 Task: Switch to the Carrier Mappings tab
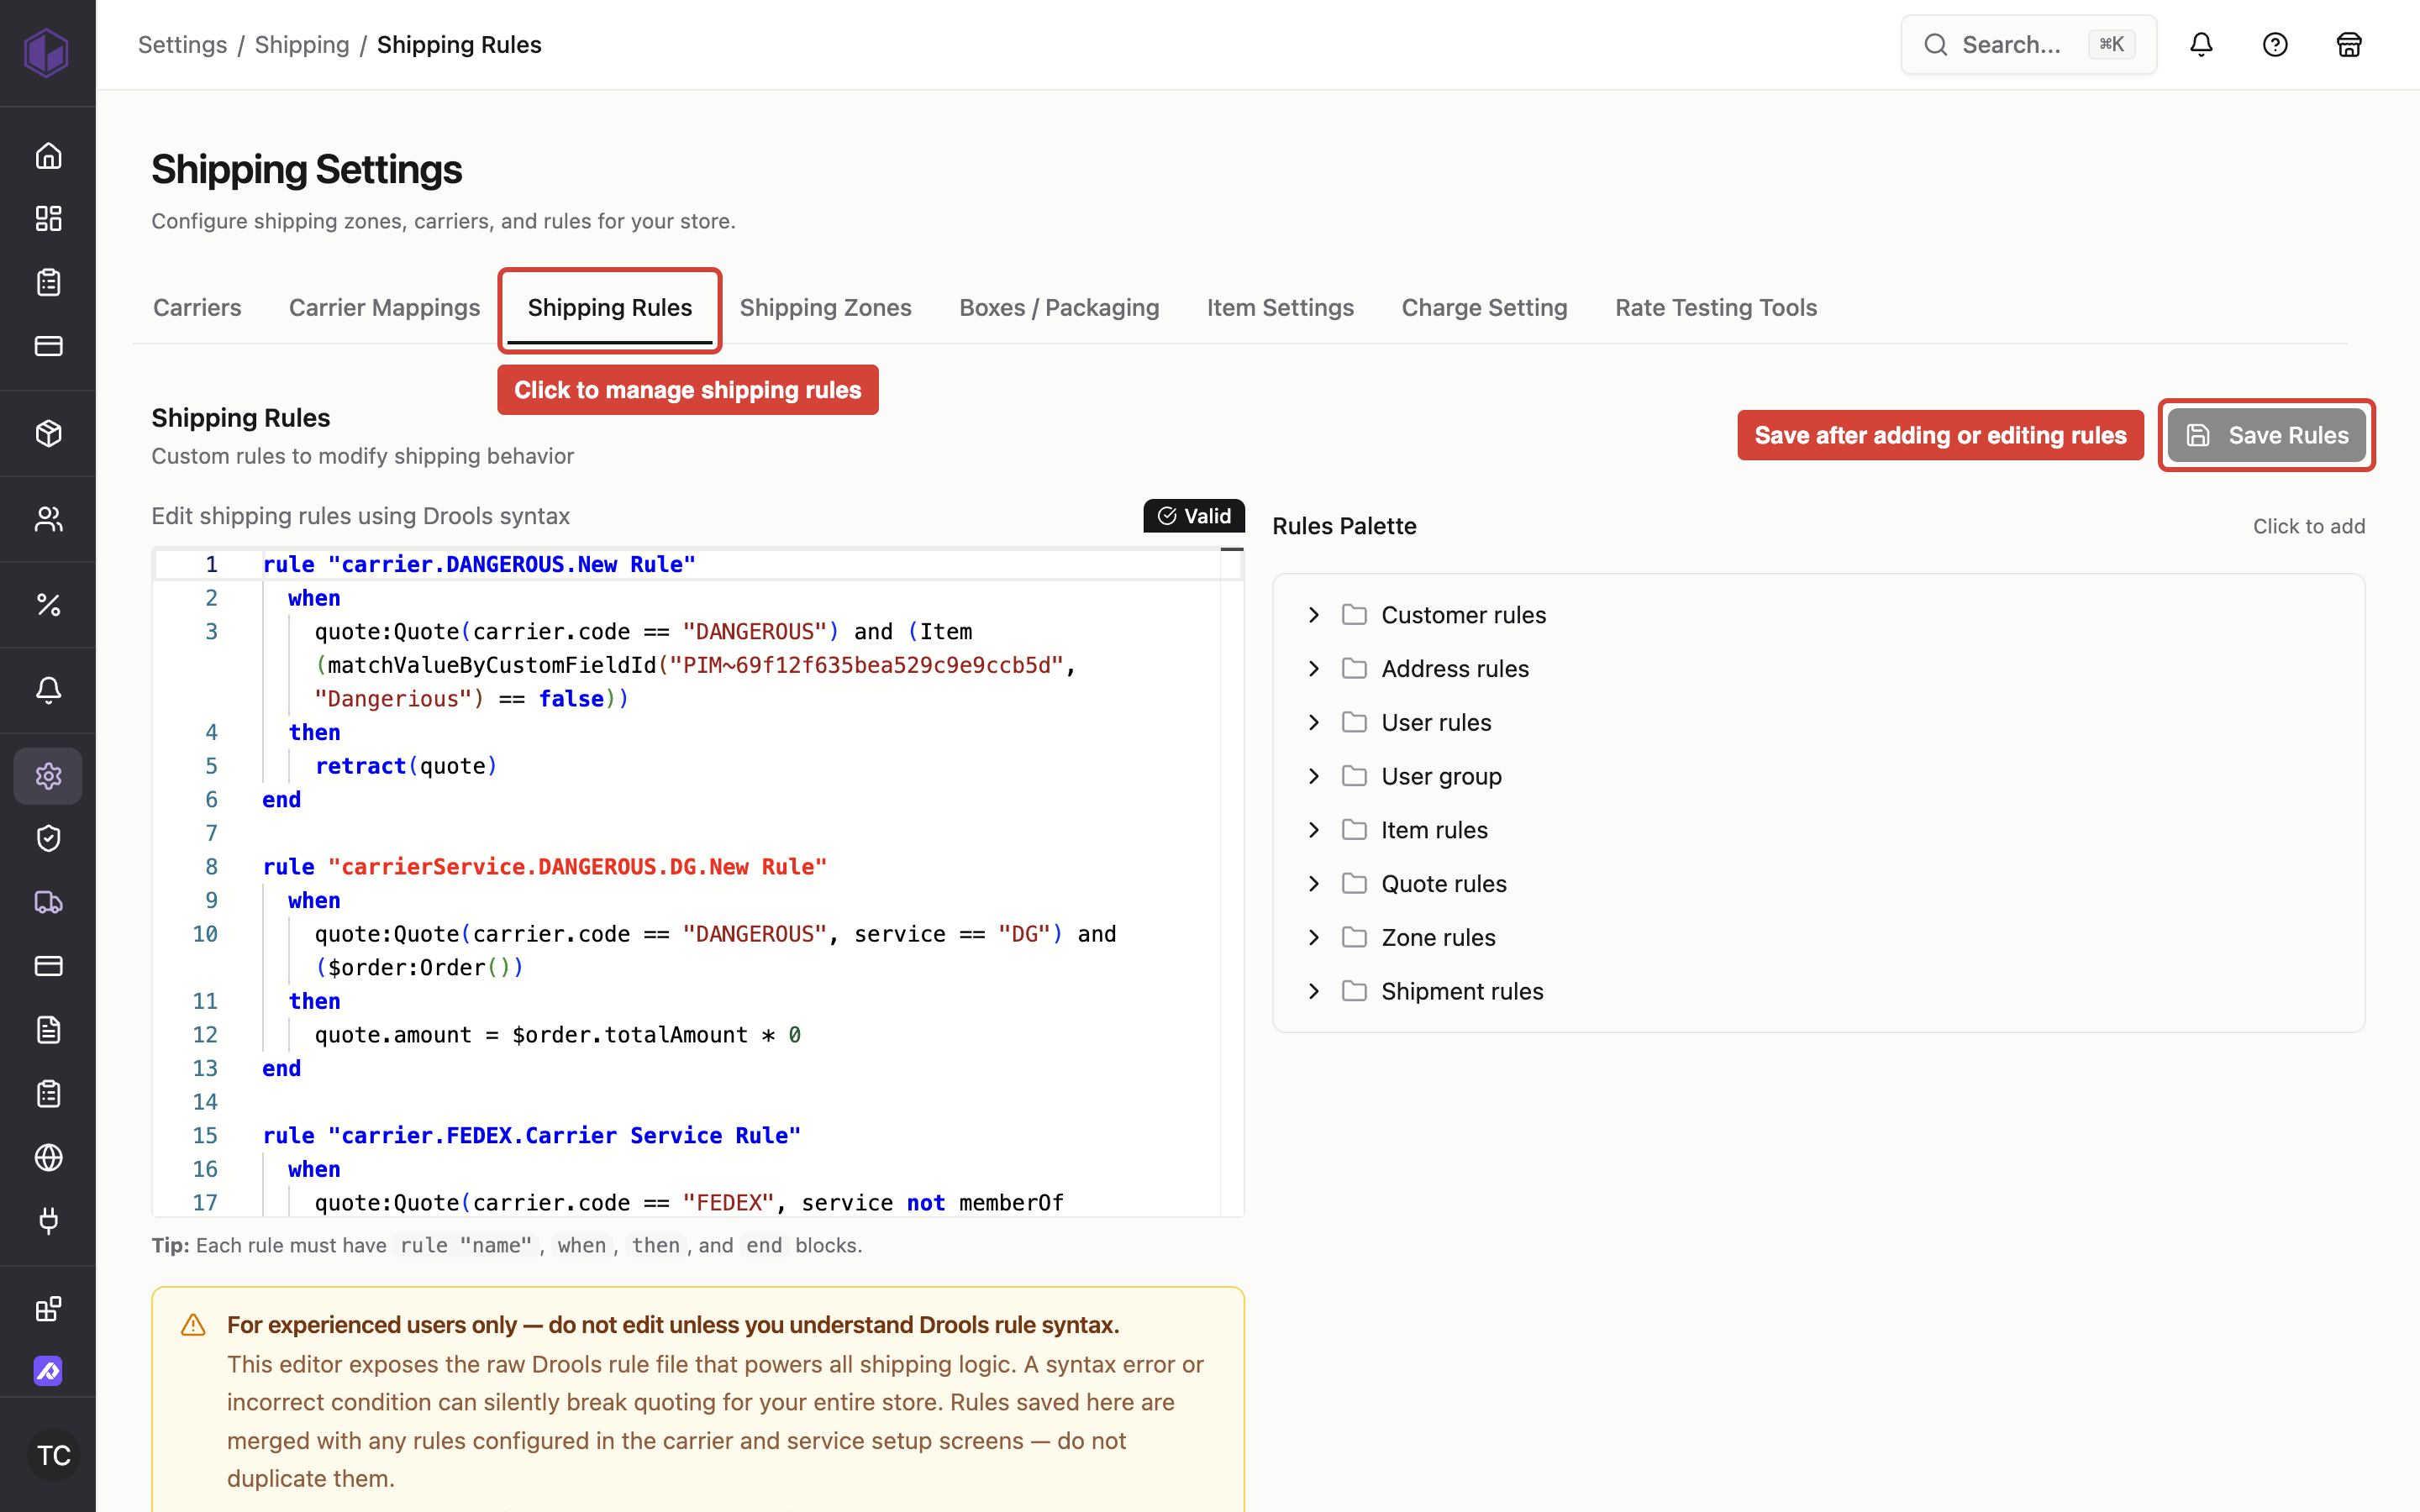384,308
